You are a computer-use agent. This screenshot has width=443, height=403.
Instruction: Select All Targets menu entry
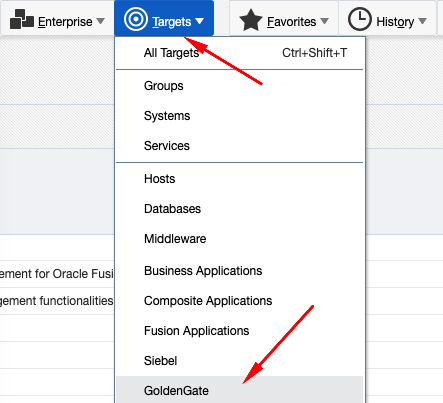pos(240,53)
